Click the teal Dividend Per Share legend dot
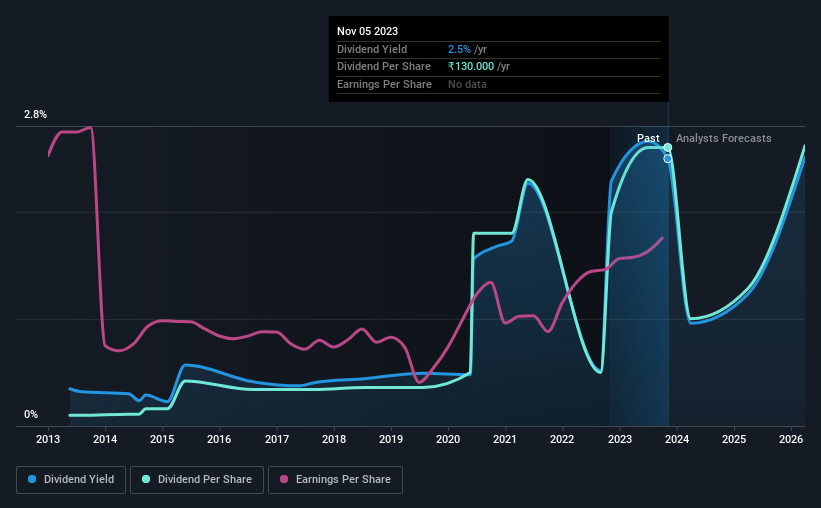821x508 pixels. [146, 479]
